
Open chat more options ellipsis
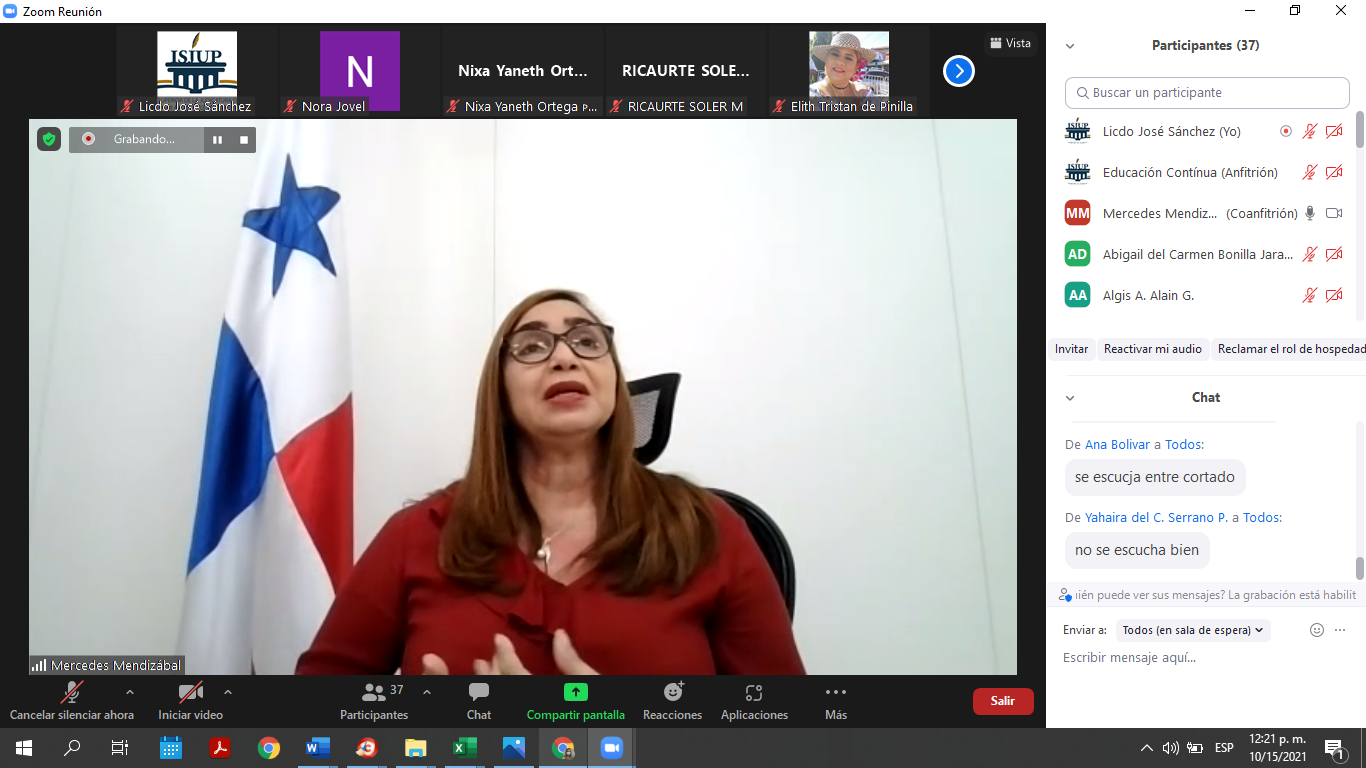[x=1340, y=630]
